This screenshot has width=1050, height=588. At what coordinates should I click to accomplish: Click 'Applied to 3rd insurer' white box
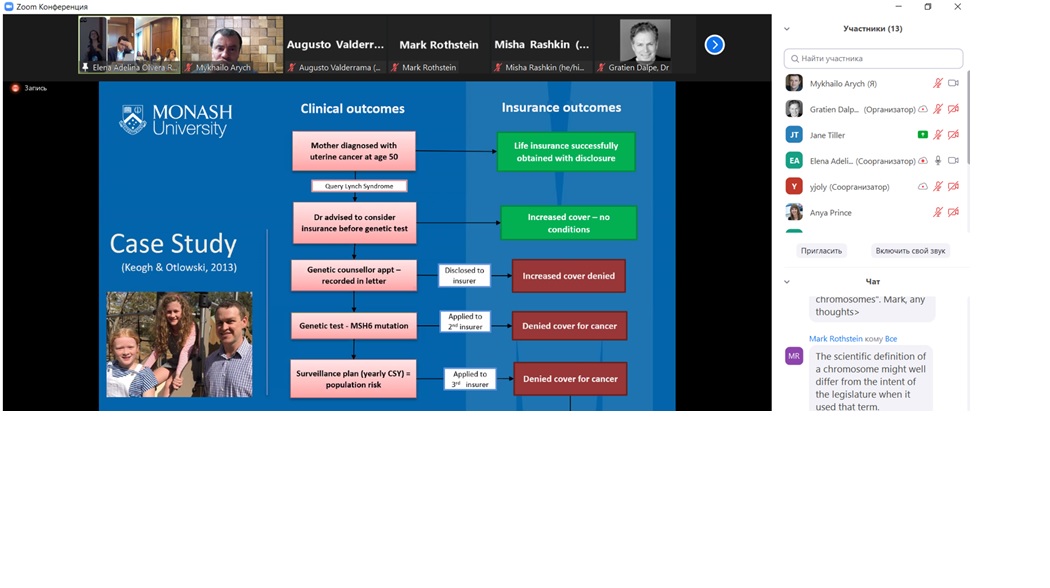tap(470, 379)
